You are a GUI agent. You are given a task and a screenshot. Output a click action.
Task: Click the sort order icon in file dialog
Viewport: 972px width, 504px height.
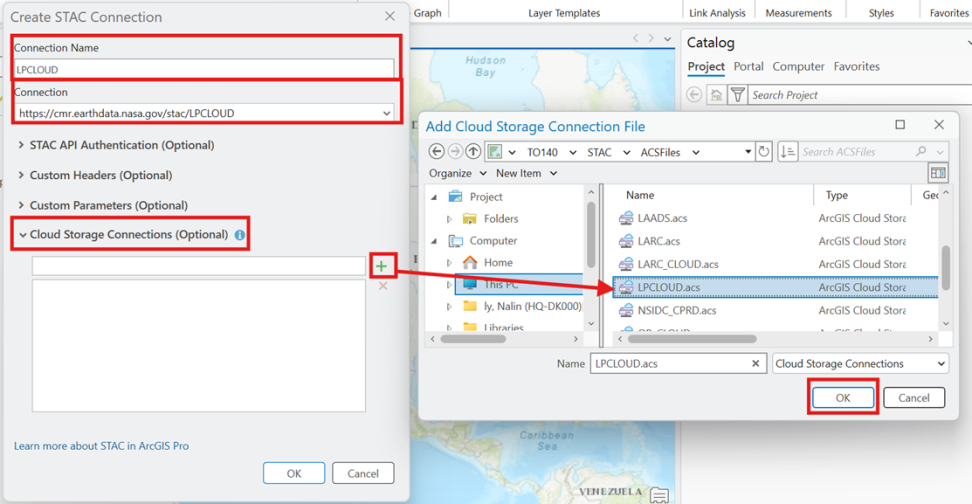click(787, 152)
